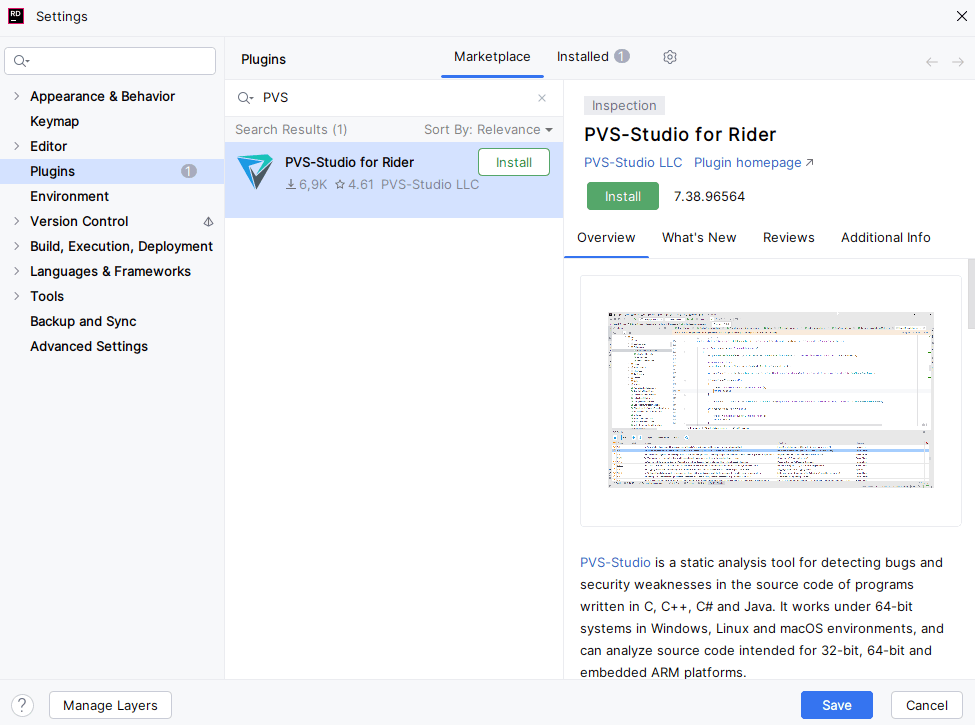Clear the PVS plugin search text
The width and height of the screenshot is (975, 725).
[x=542, y=98]
